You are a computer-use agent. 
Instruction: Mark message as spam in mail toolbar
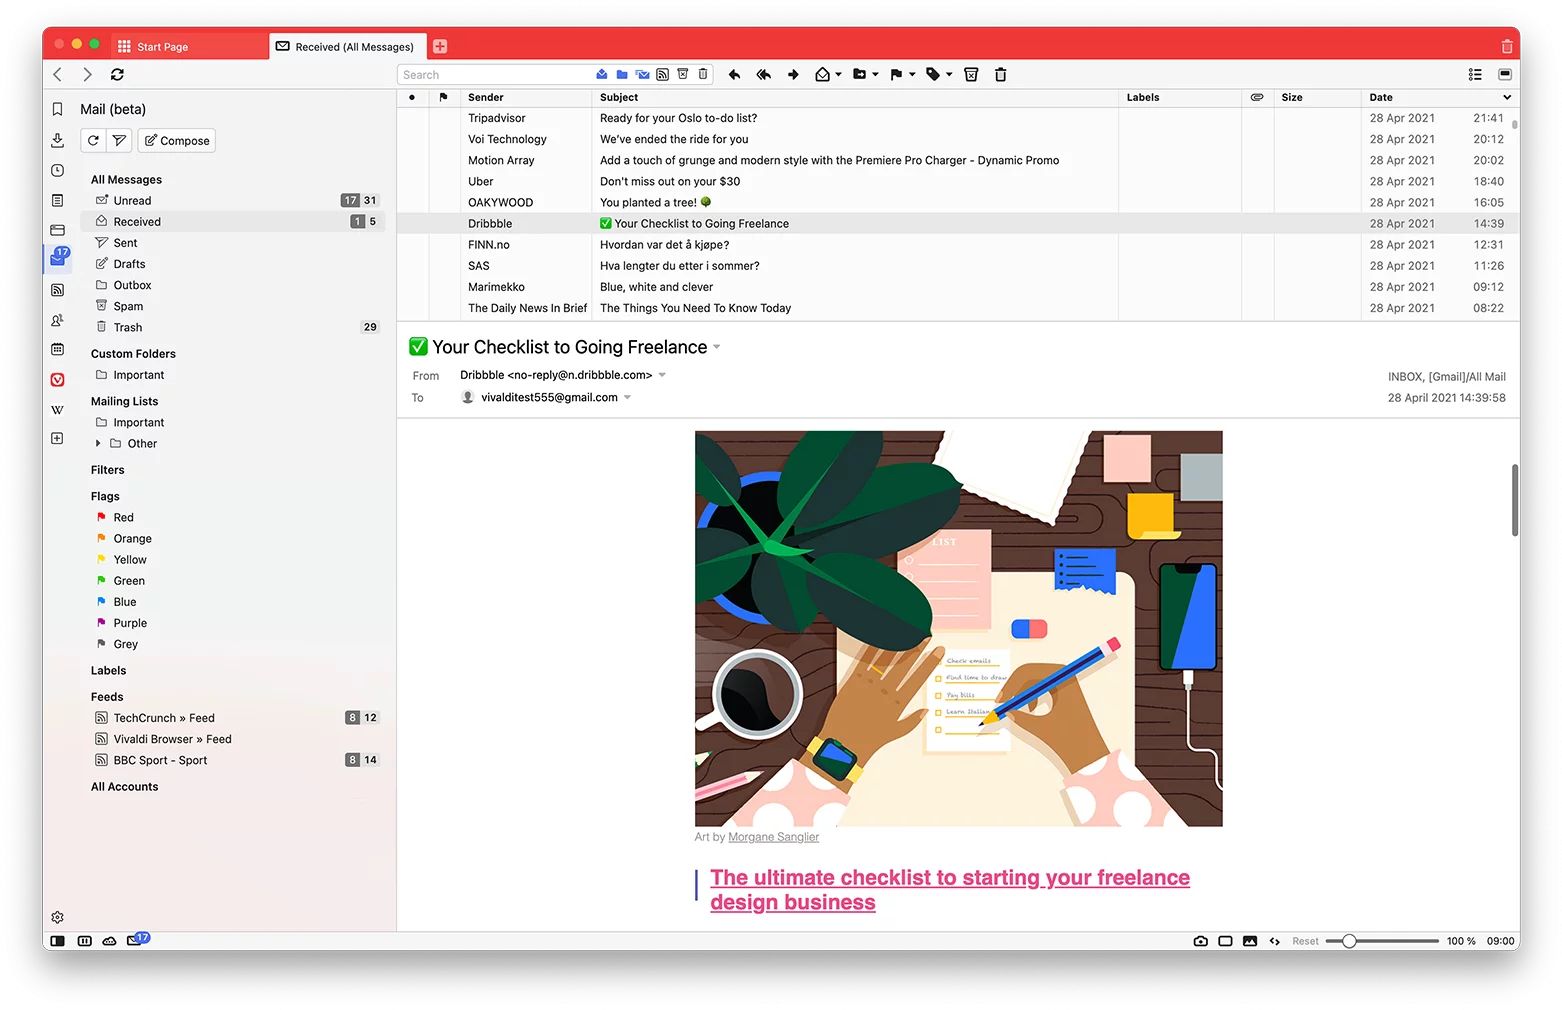(x=970, y=74)
